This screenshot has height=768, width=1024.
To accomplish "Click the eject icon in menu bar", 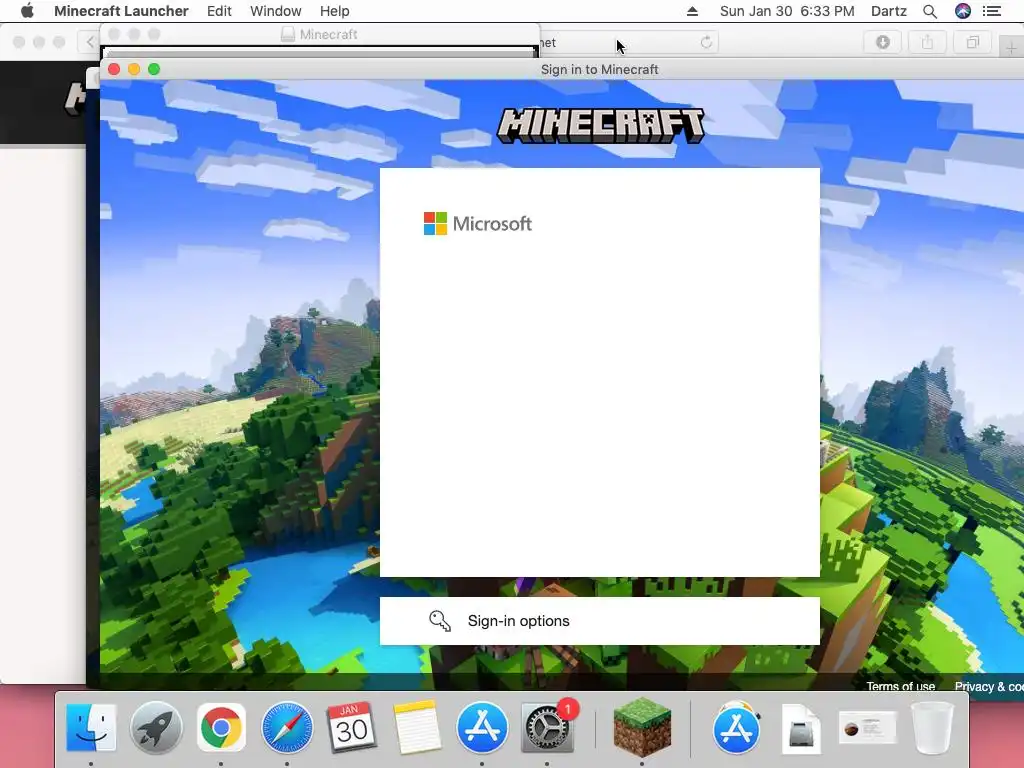I will click(692, 11).
